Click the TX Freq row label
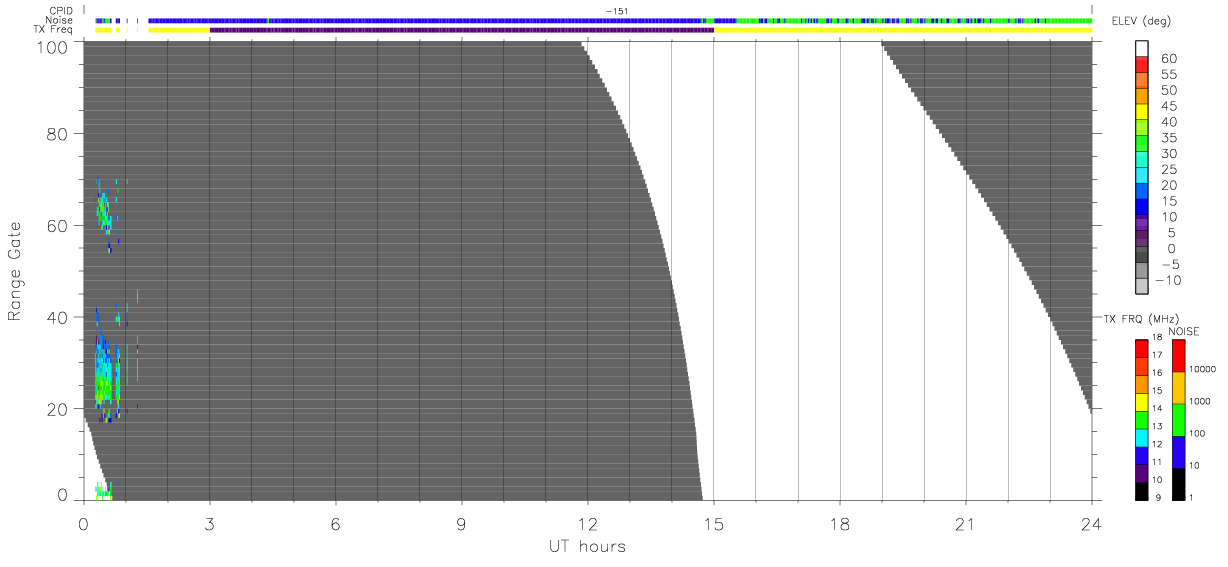The width and height of the screenshot is (1228, 567). (55, 29)
